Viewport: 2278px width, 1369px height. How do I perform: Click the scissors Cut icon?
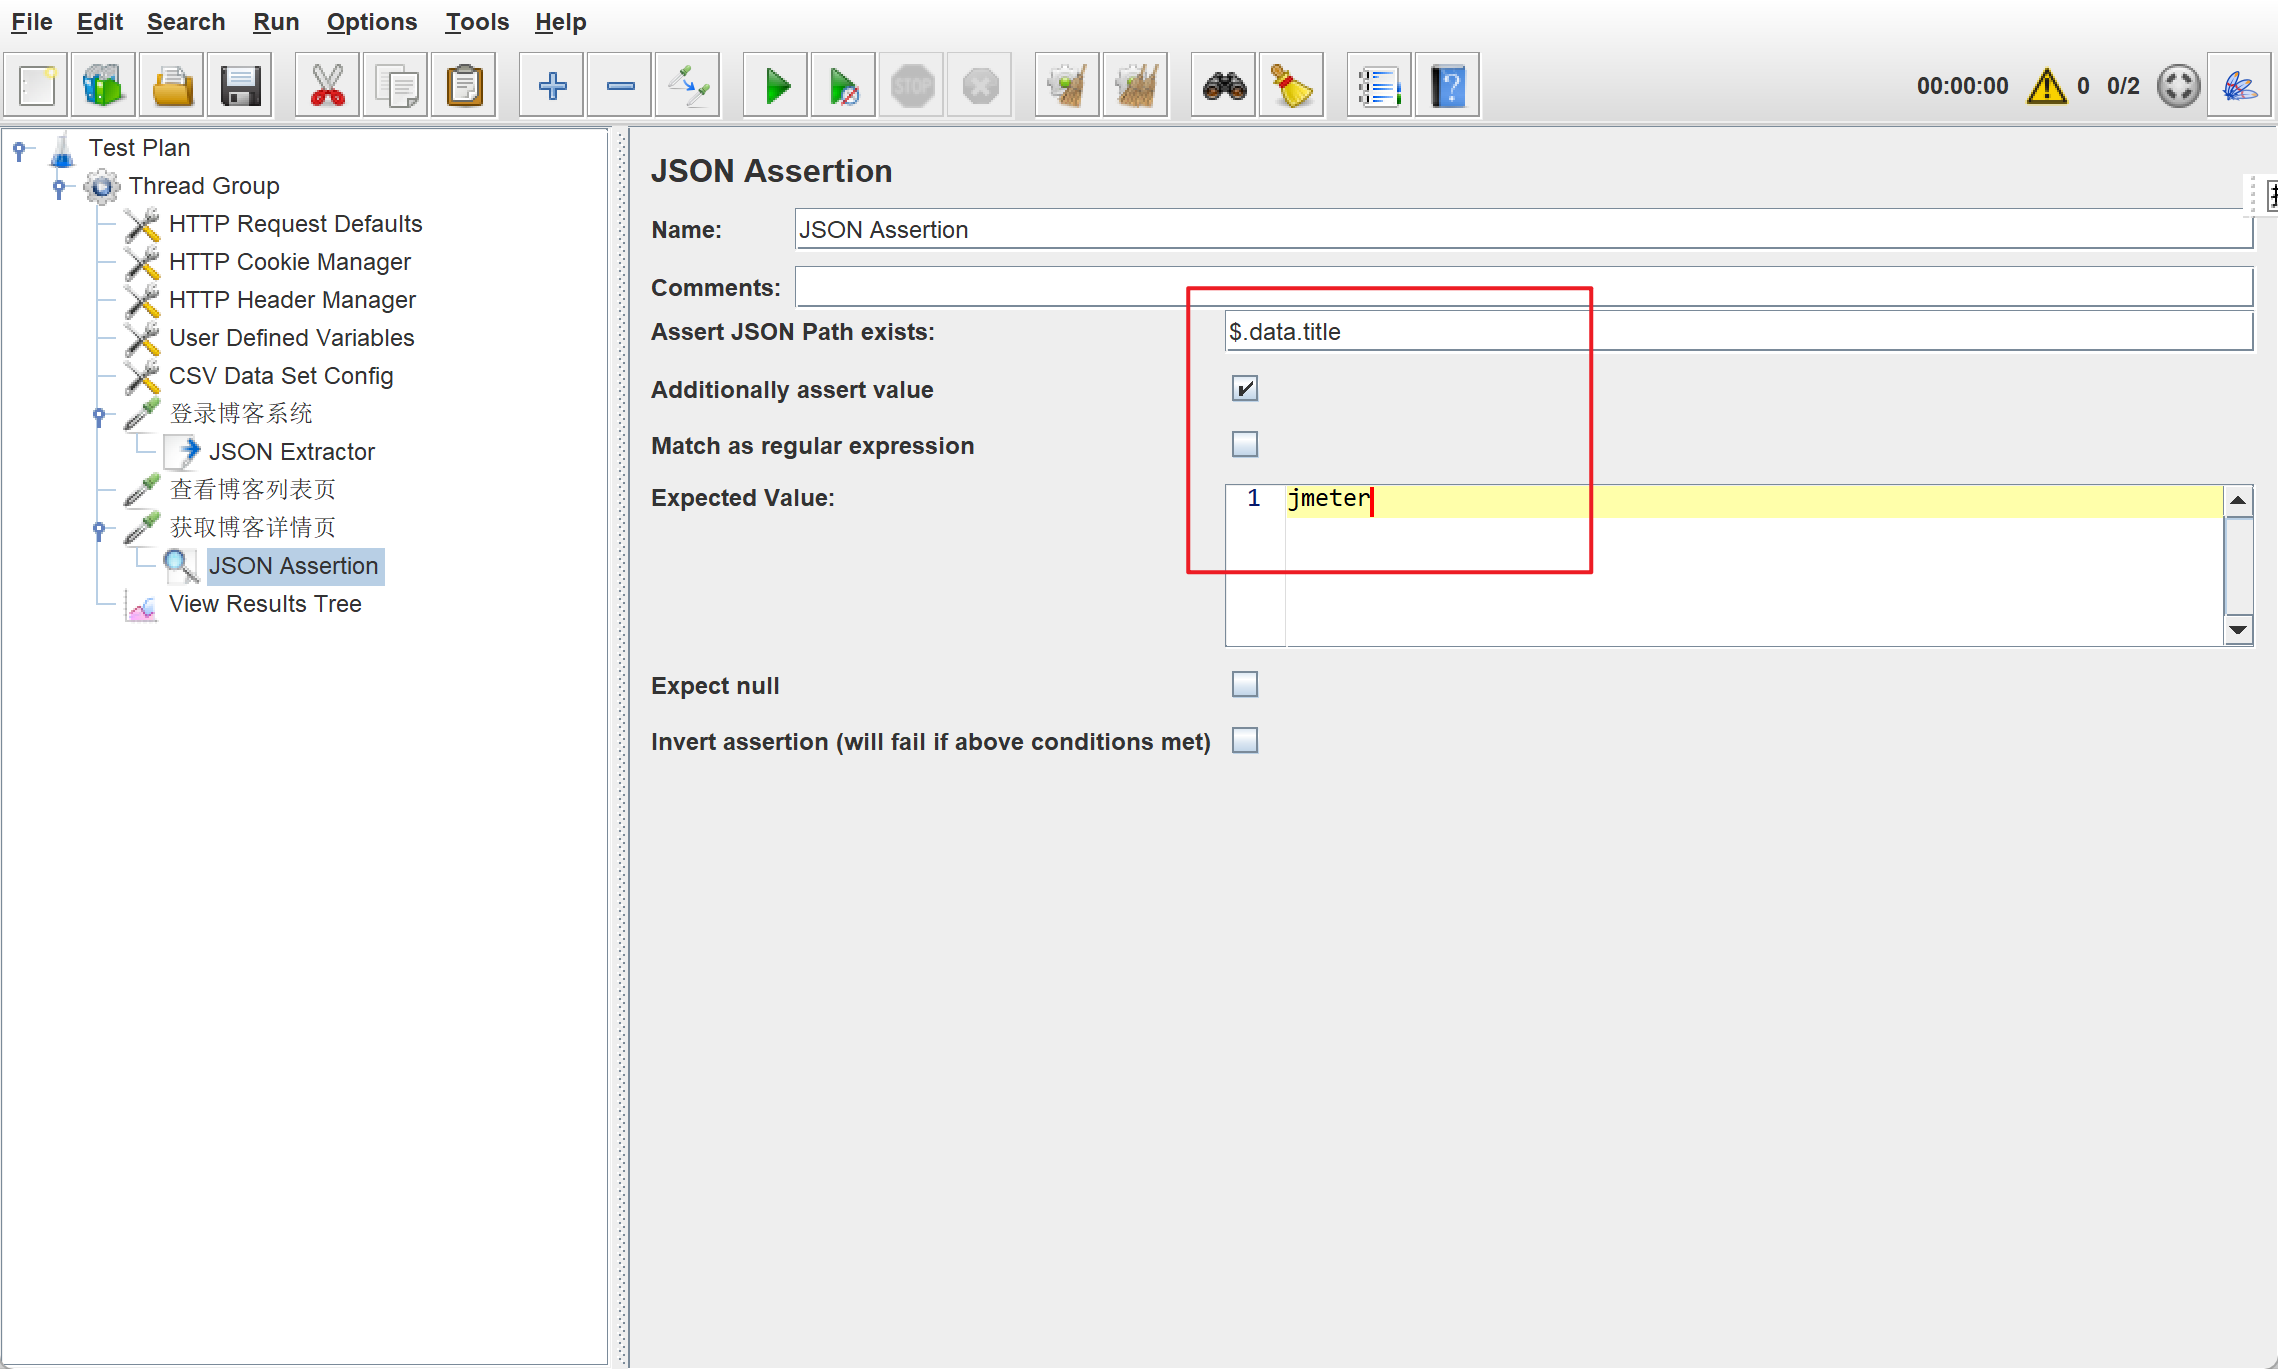(x=328, y=86)
